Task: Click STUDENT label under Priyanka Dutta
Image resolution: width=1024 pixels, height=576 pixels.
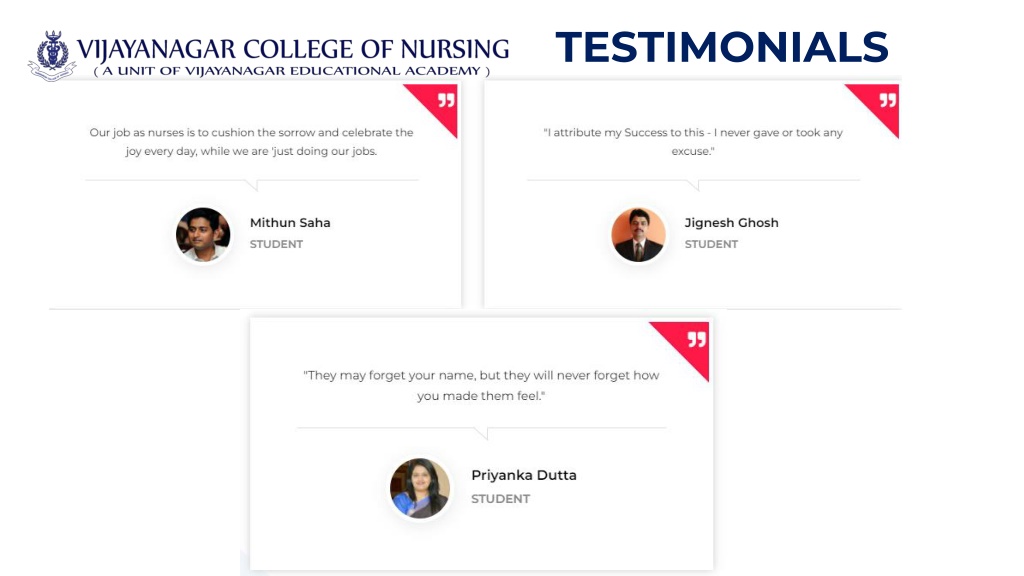Action: tap(501, 499)
